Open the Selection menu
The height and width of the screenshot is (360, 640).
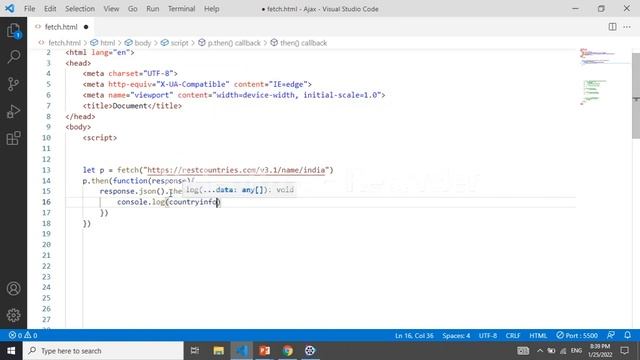tap(80, 9)
